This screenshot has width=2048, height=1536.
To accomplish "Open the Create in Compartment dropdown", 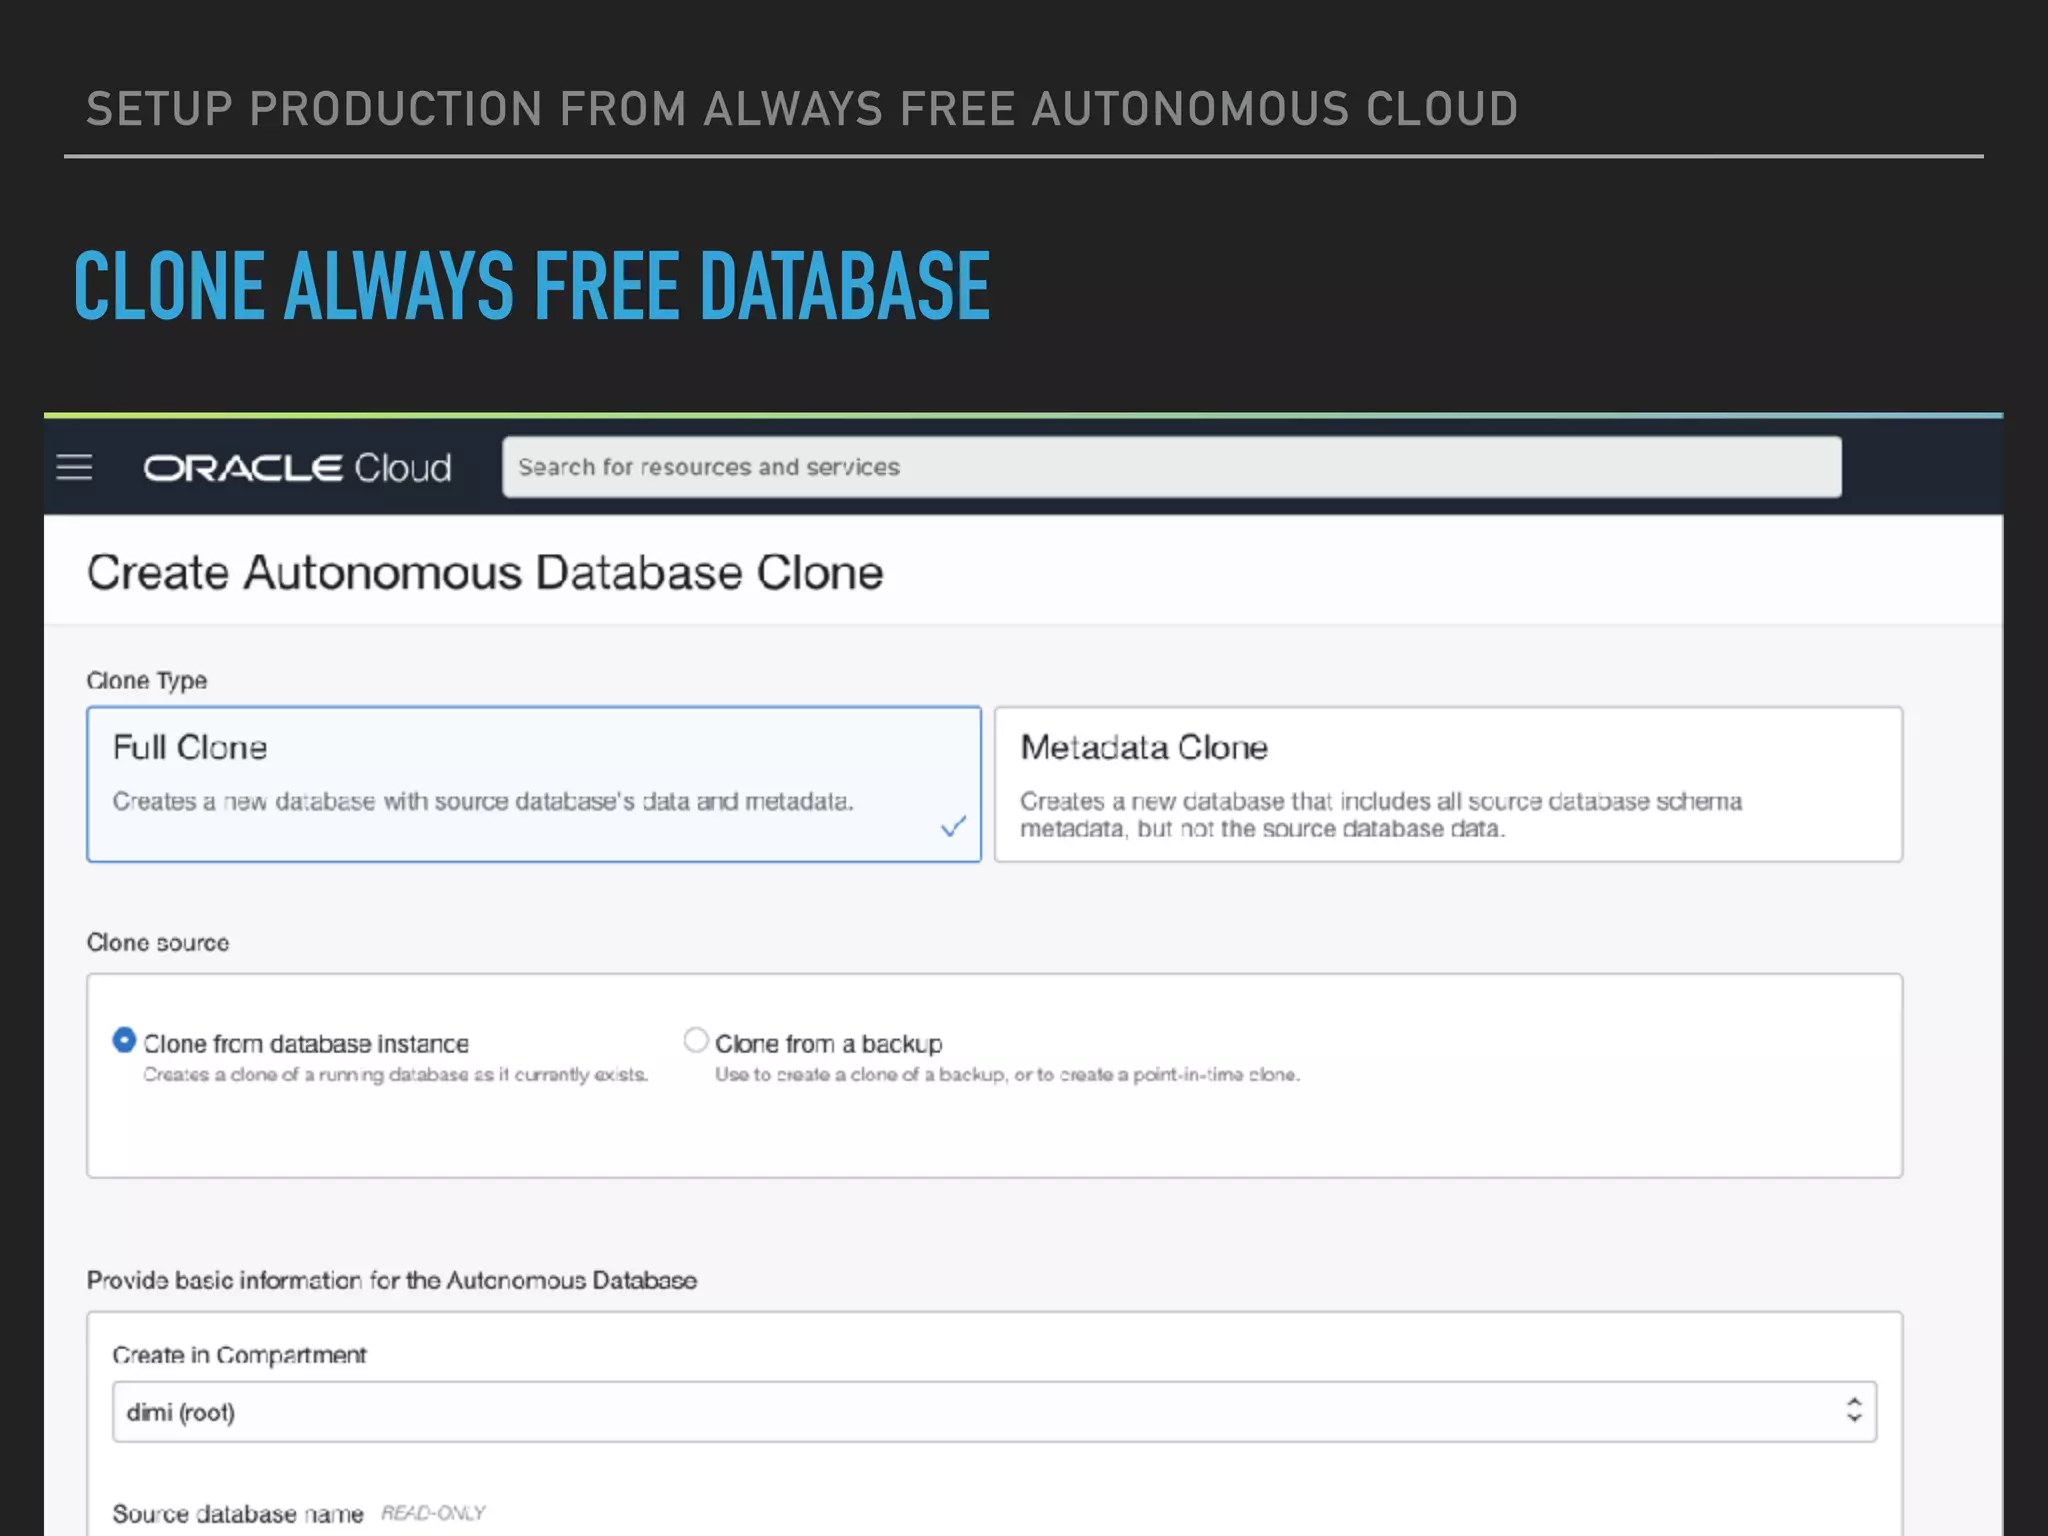I will pos(994,1412).
